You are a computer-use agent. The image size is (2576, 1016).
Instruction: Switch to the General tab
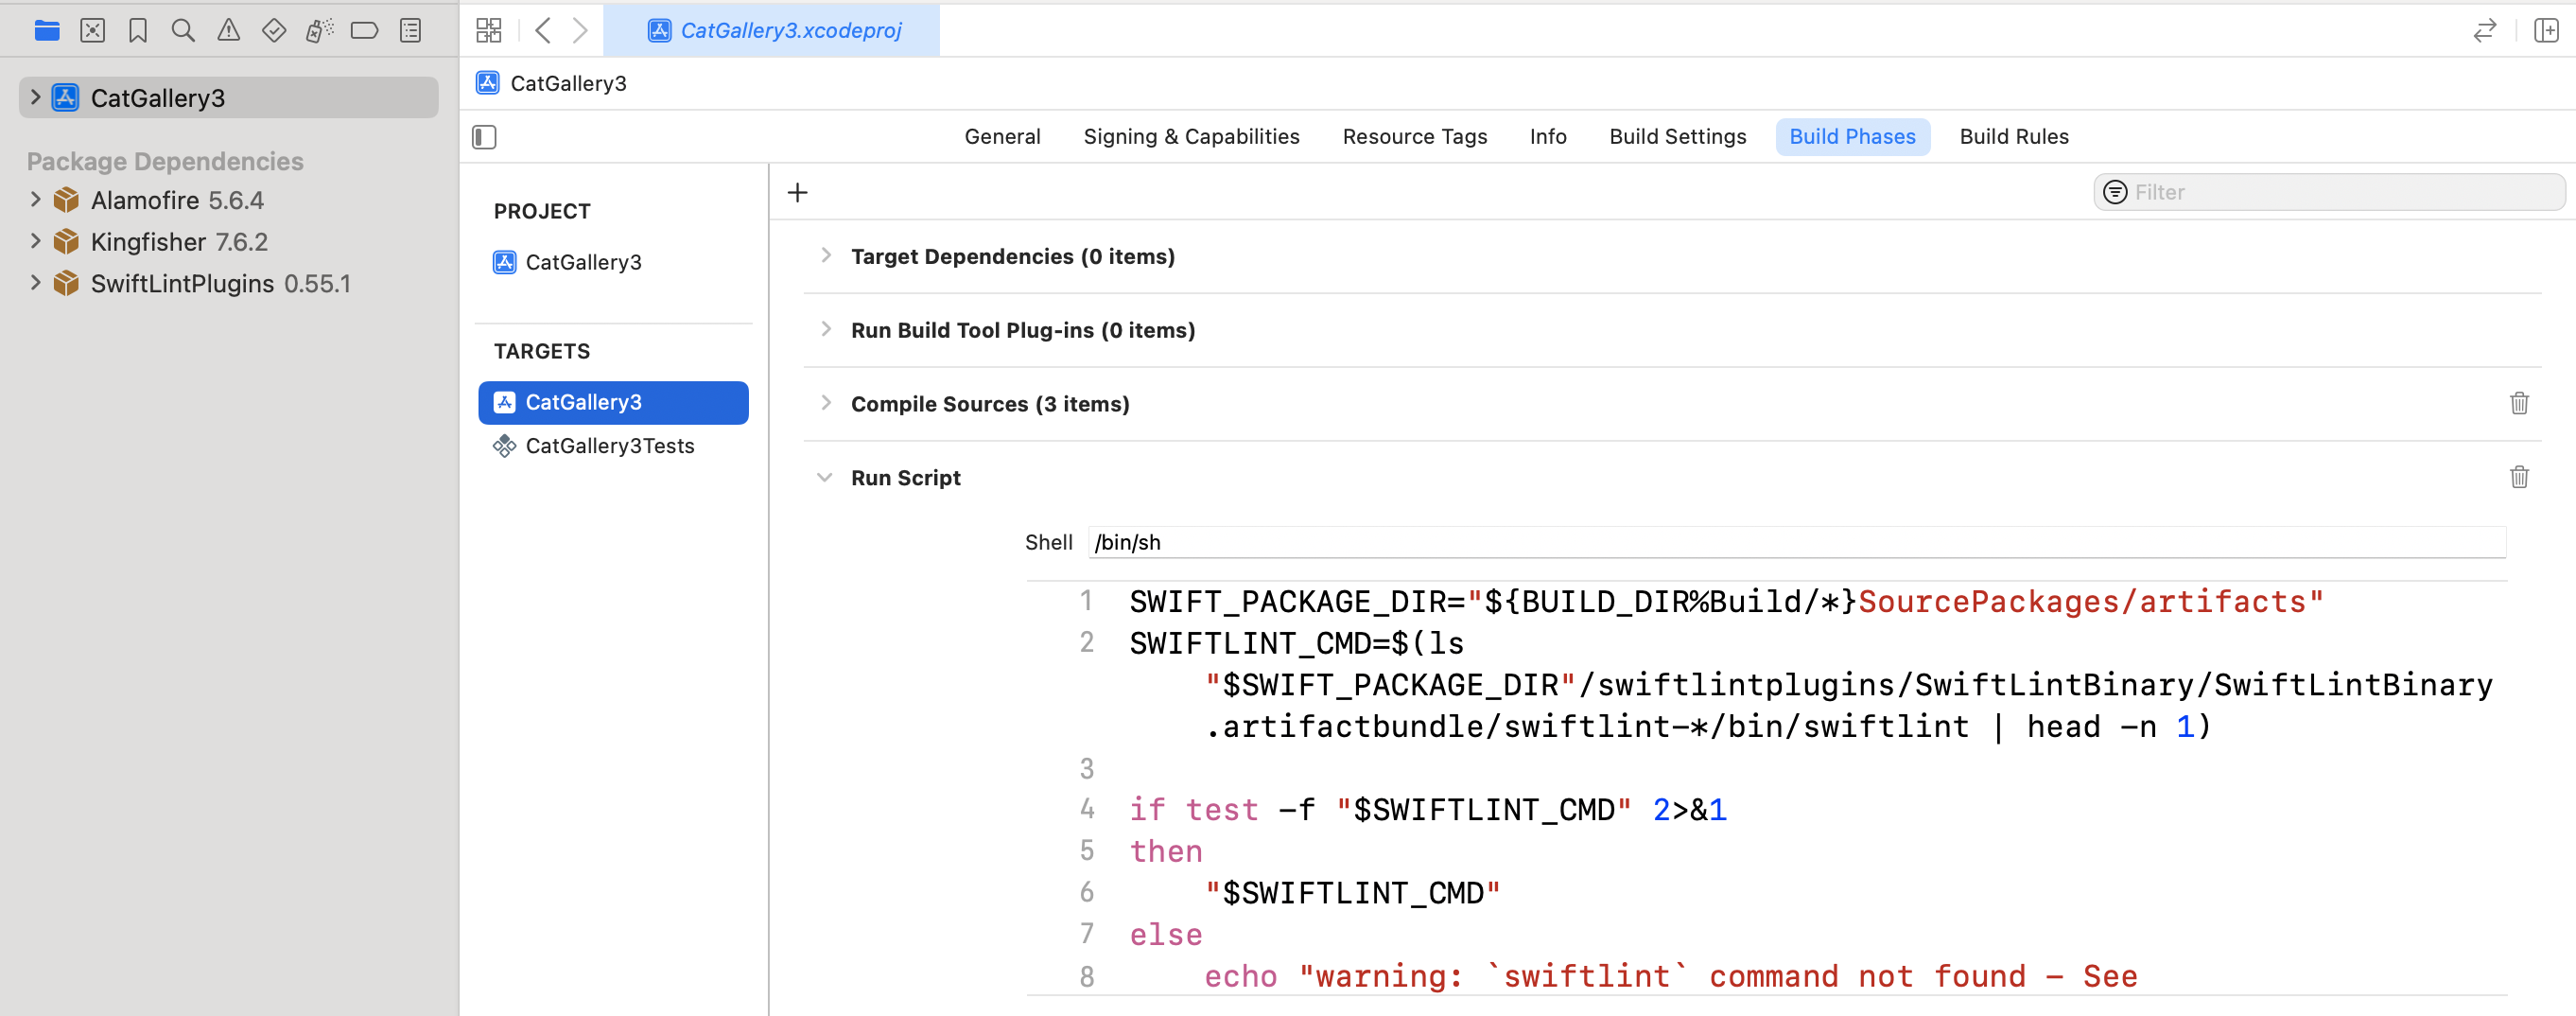pos(1002,137)
